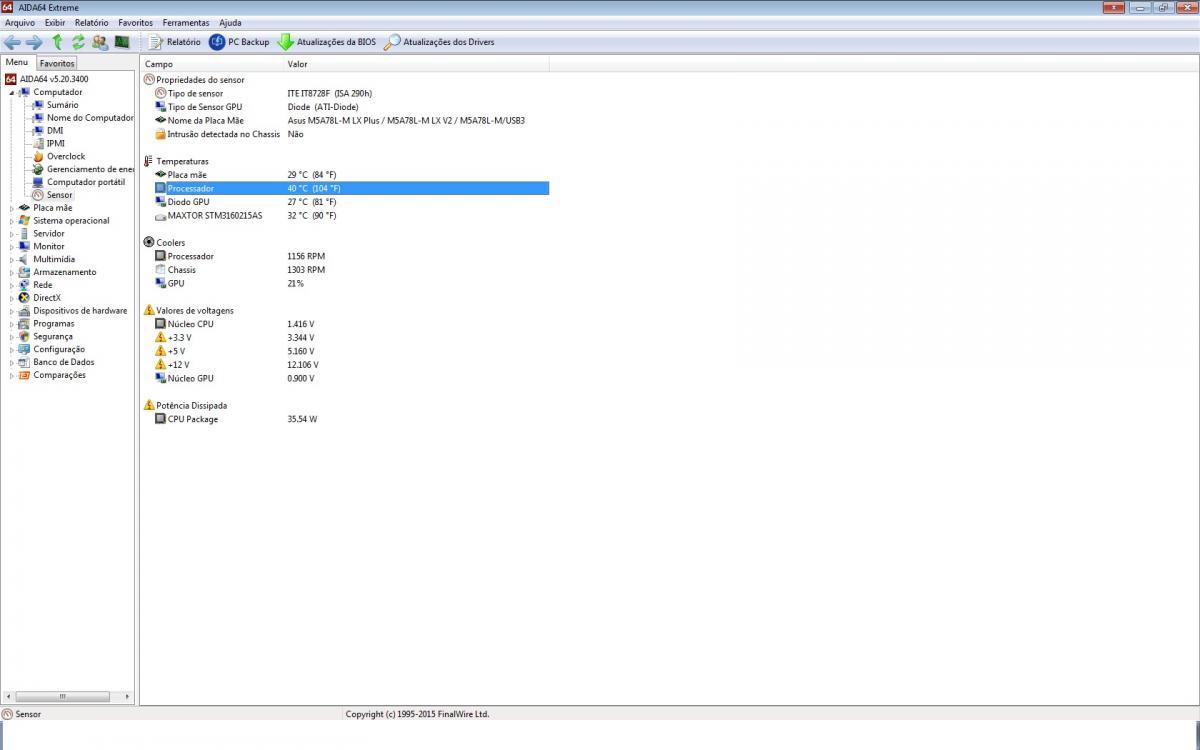The image size is (1200, 750).
Task: Switch to the Favoritos tab in sidebar
Action: [x=57, y=63]
